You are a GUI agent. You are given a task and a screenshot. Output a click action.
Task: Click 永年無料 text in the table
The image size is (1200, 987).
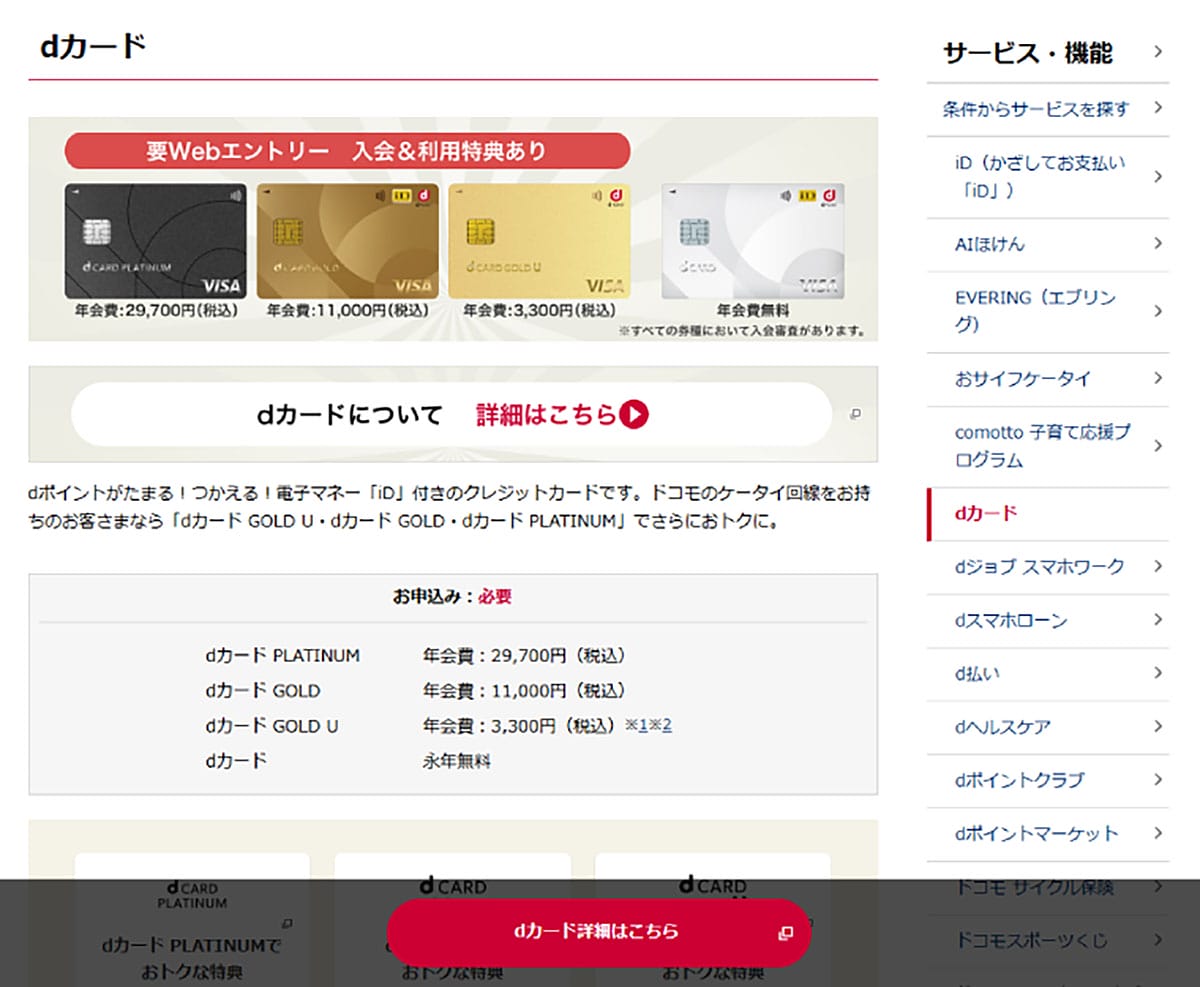[457, 761]
